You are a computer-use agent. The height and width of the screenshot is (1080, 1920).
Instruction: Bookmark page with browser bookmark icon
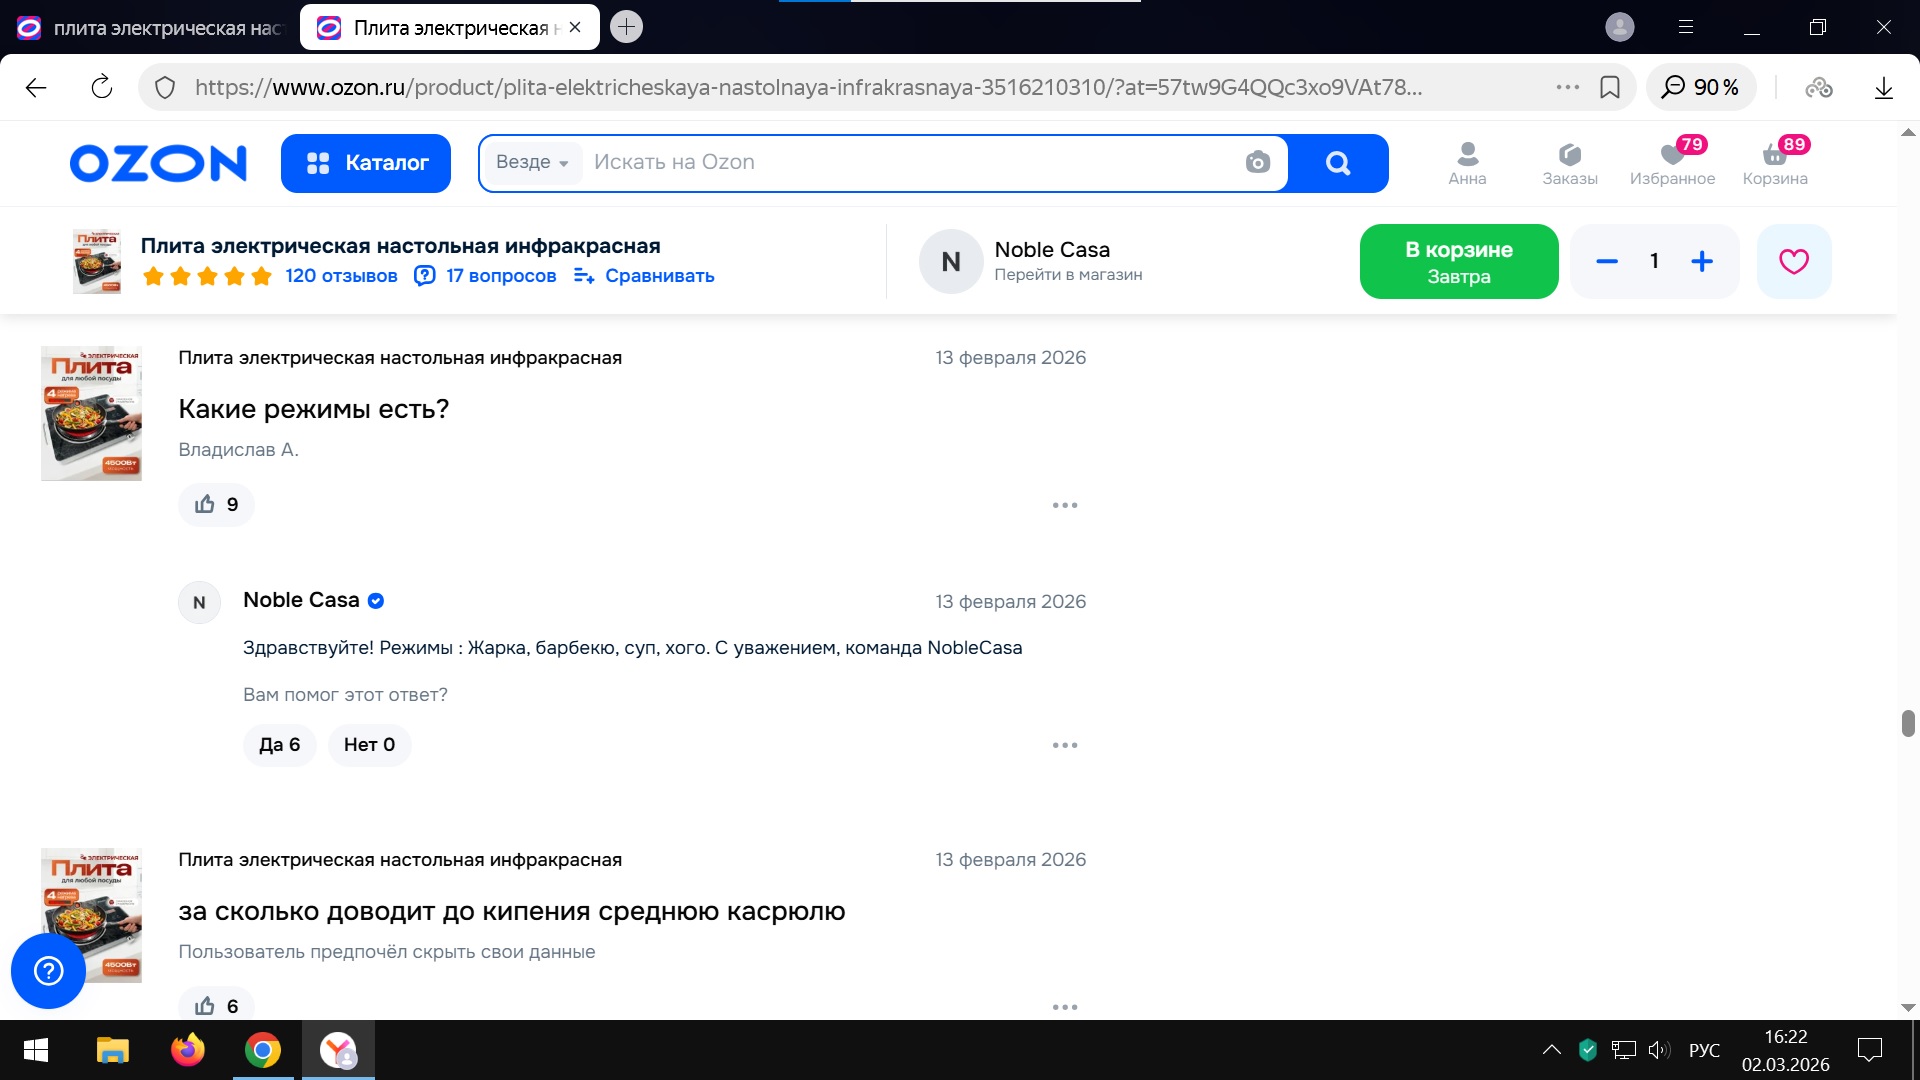pos(1610,88)
